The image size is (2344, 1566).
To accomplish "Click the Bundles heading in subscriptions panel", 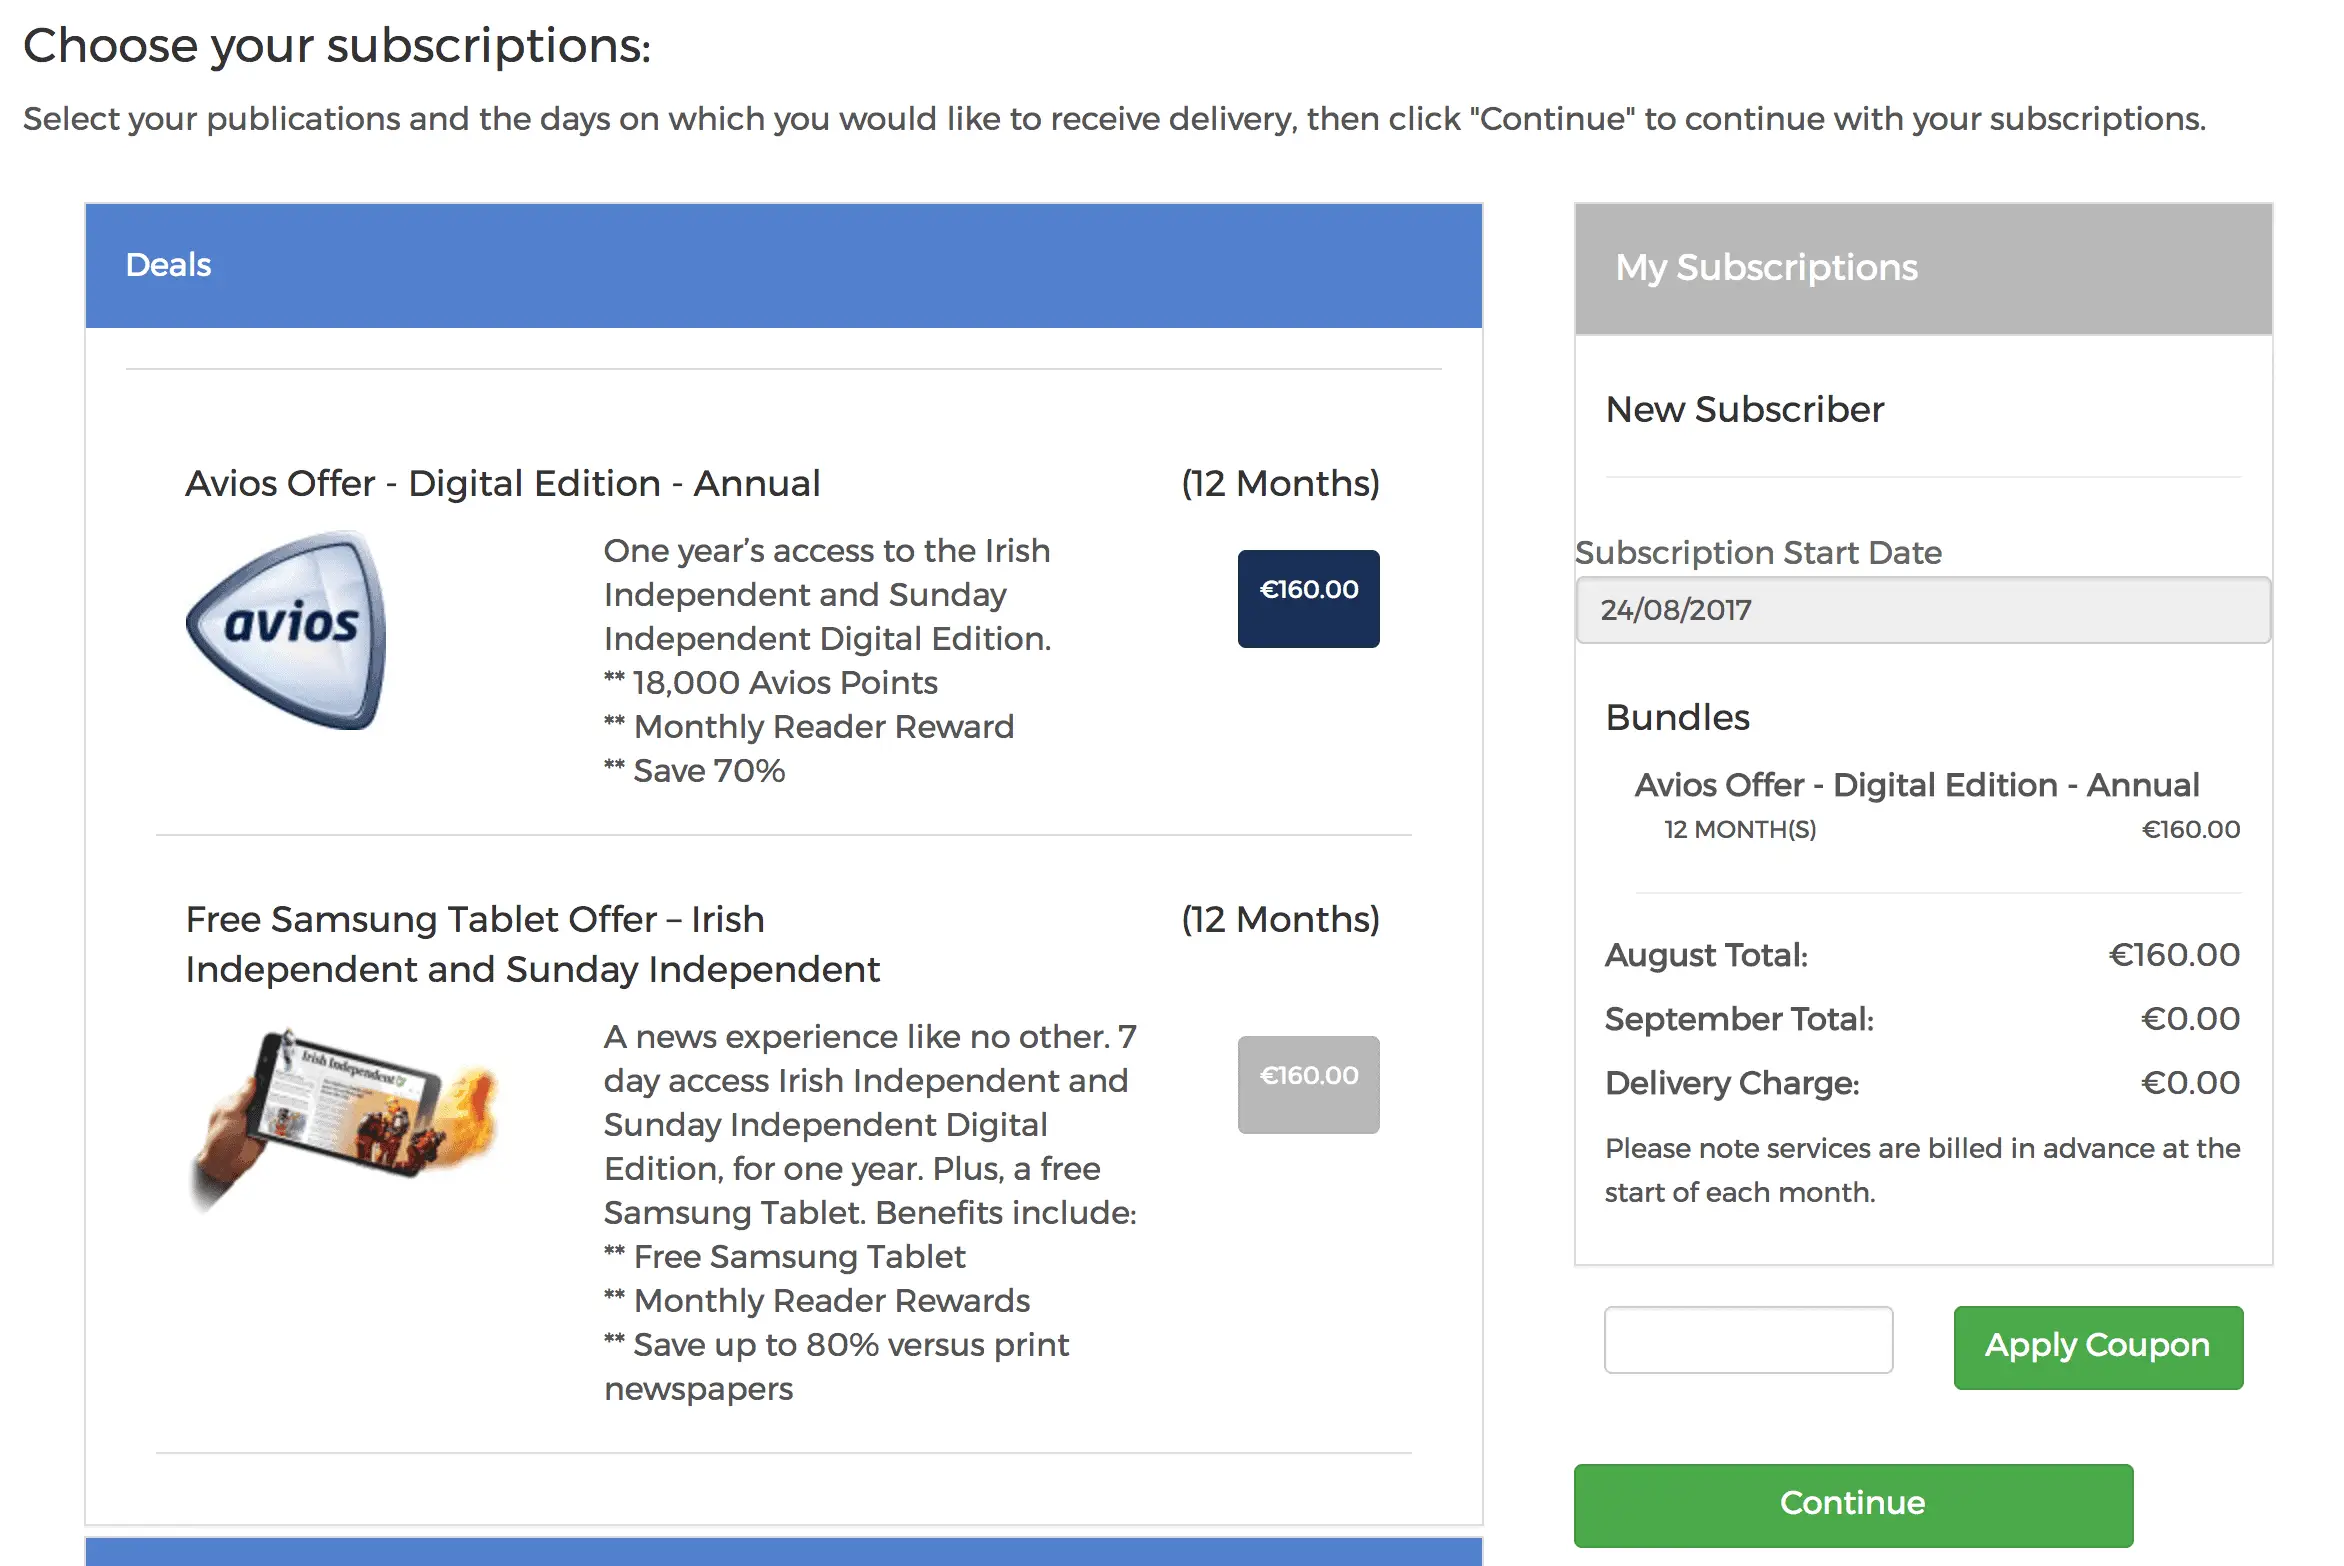I will coord(1677,717).
